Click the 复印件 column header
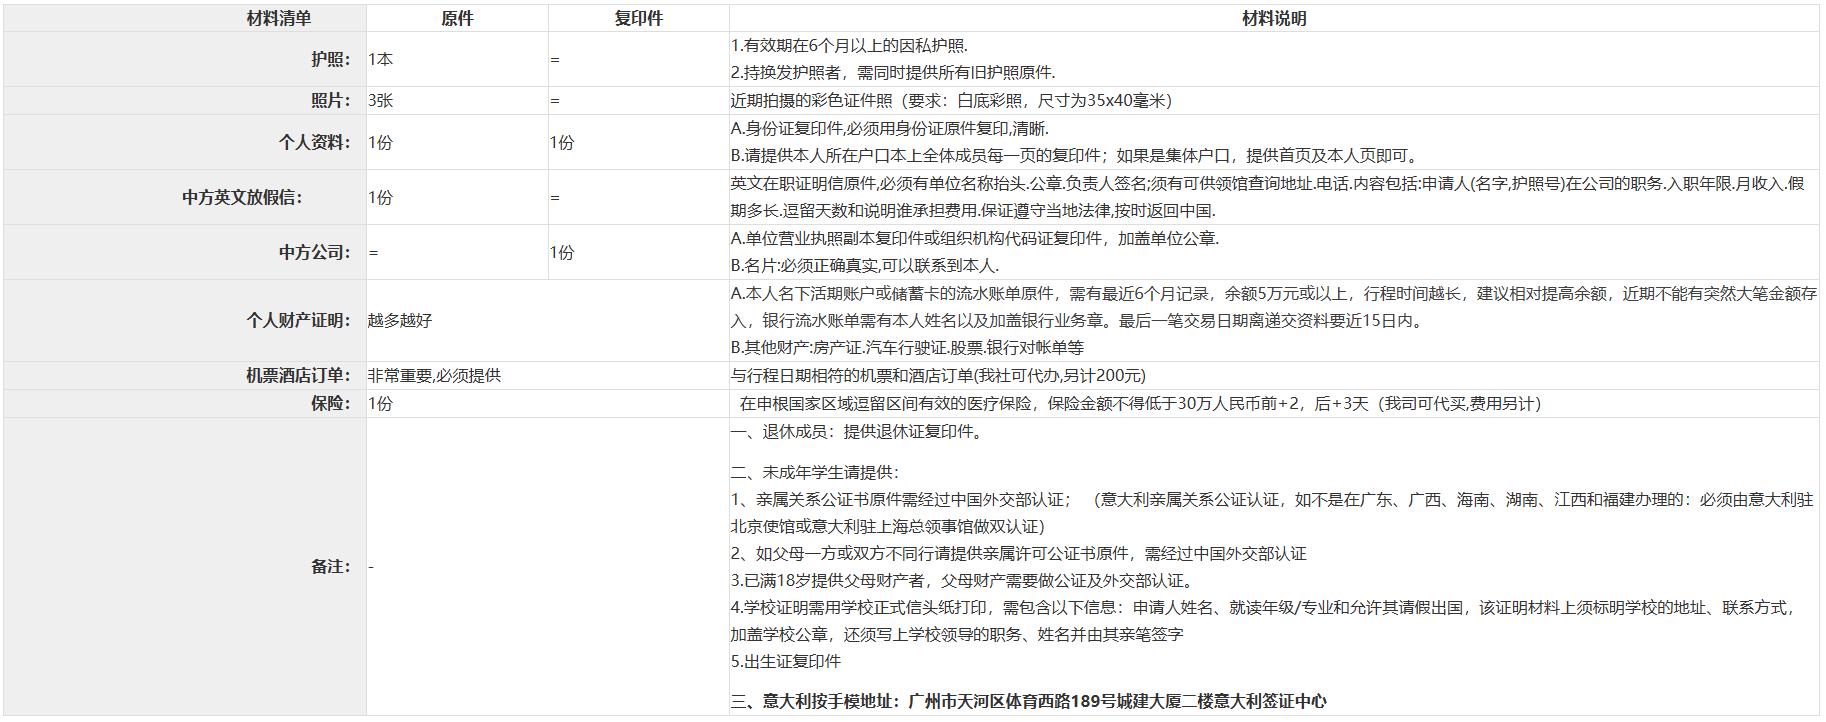This screenshot has height=722, width=1826. [638, 18]
